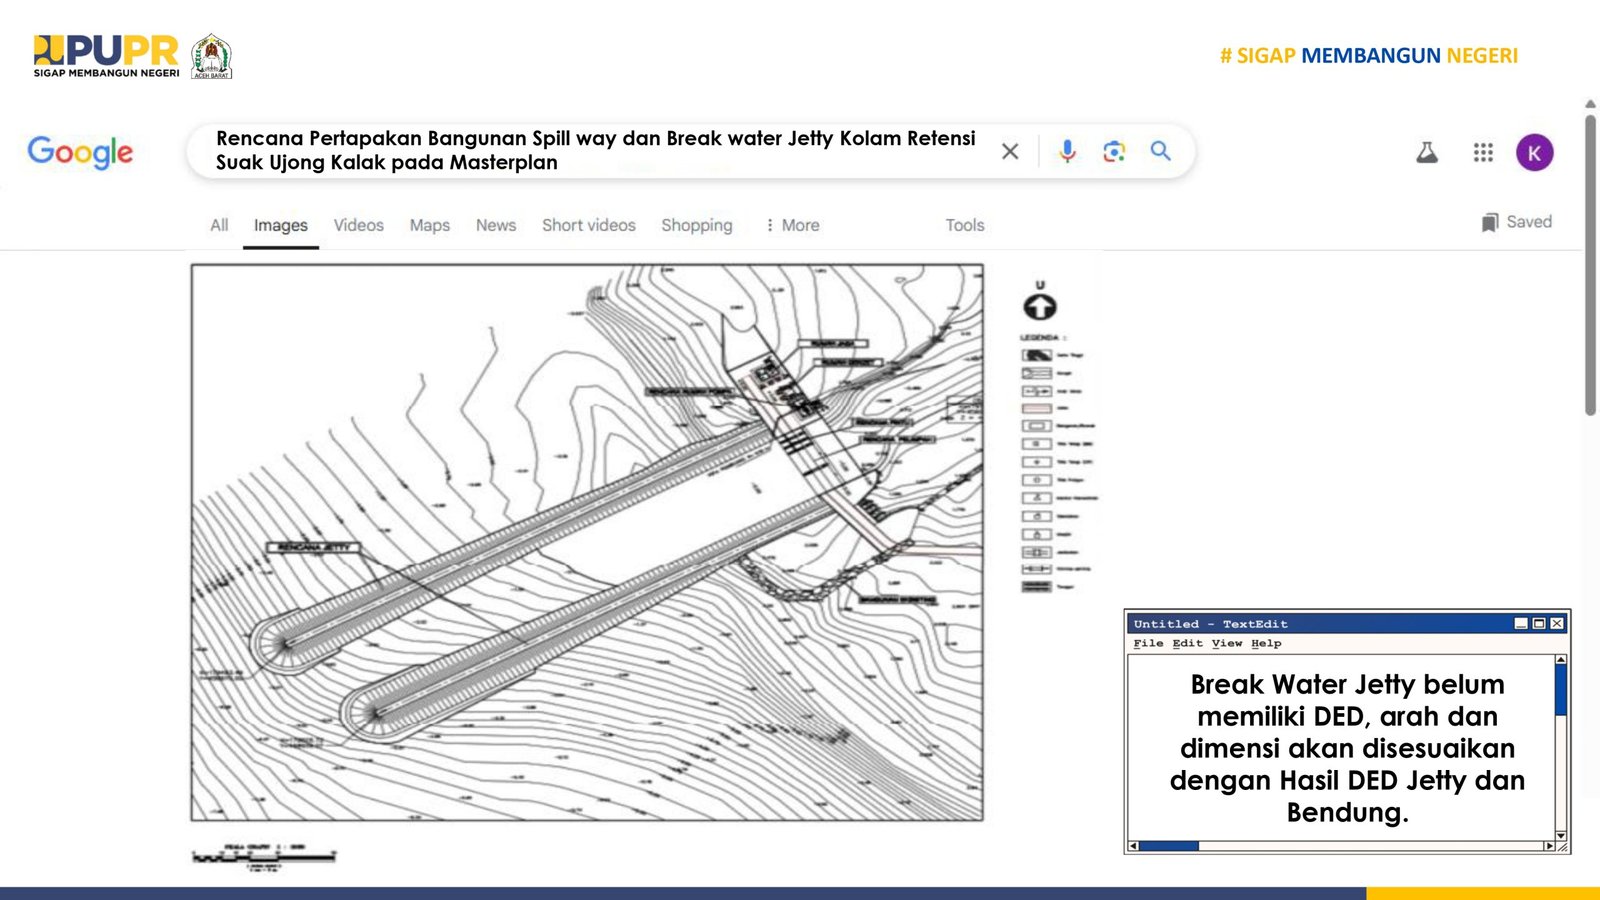Open the File menu in TextEdit

click(x=1148, y=644)
